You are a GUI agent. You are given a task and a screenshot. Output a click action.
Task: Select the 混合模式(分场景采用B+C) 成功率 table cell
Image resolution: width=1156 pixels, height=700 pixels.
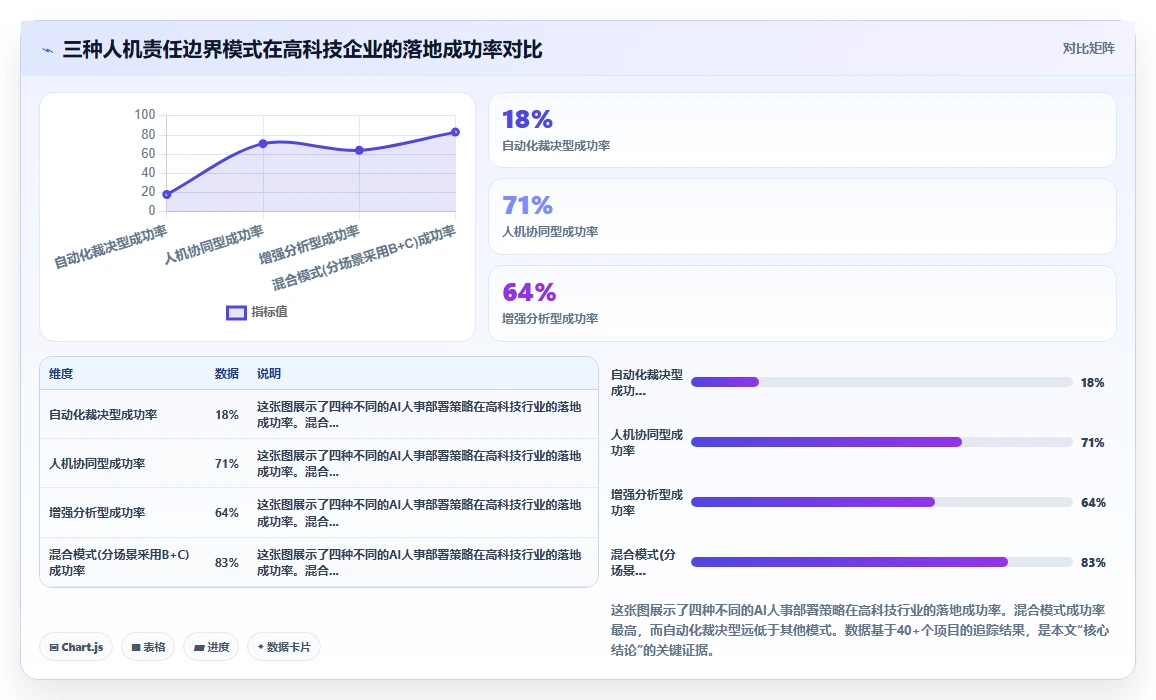pyautogui.click(x=119, y=562)
